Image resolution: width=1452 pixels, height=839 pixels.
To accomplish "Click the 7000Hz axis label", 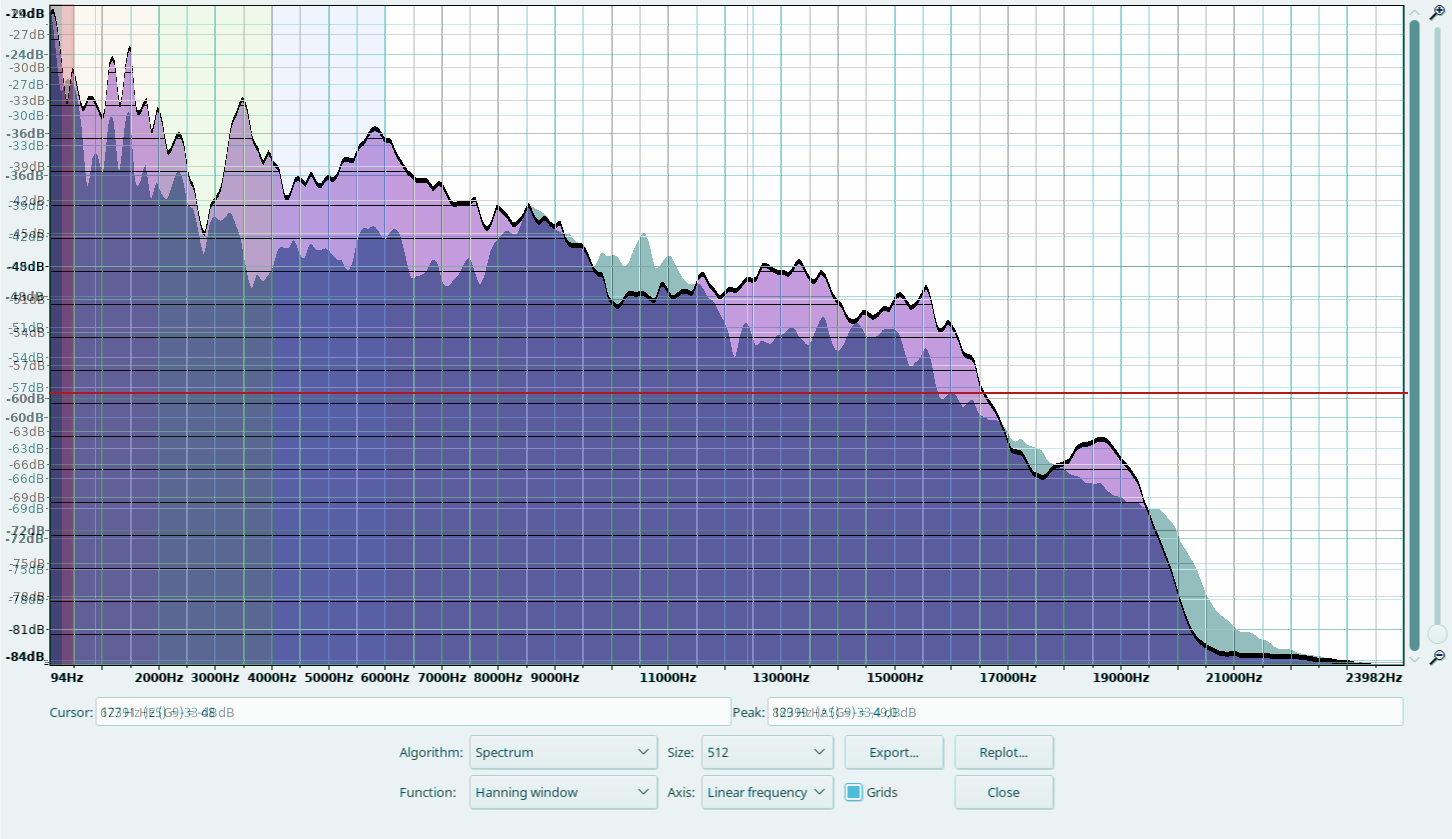I will 442,677.
